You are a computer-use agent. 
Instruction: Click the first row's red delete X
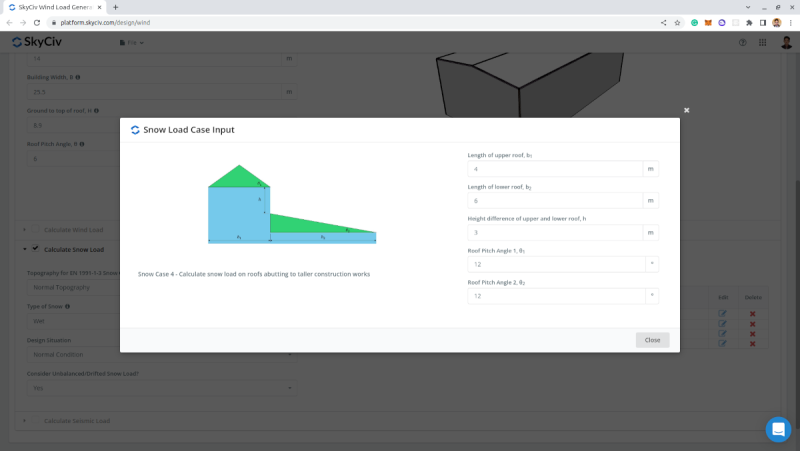pyautogui.click(x=753, y=314)
